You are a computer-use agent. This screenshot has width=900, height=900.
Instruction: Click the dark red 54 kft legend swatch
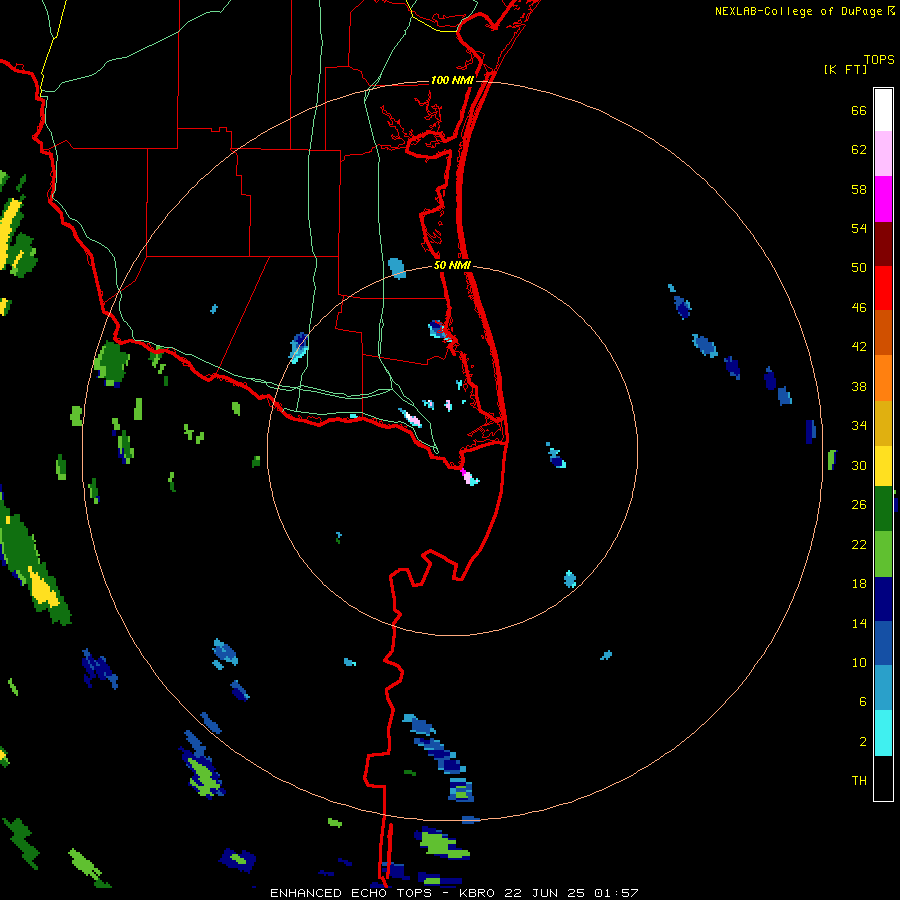pyautogui.click(x=883, y=243)
